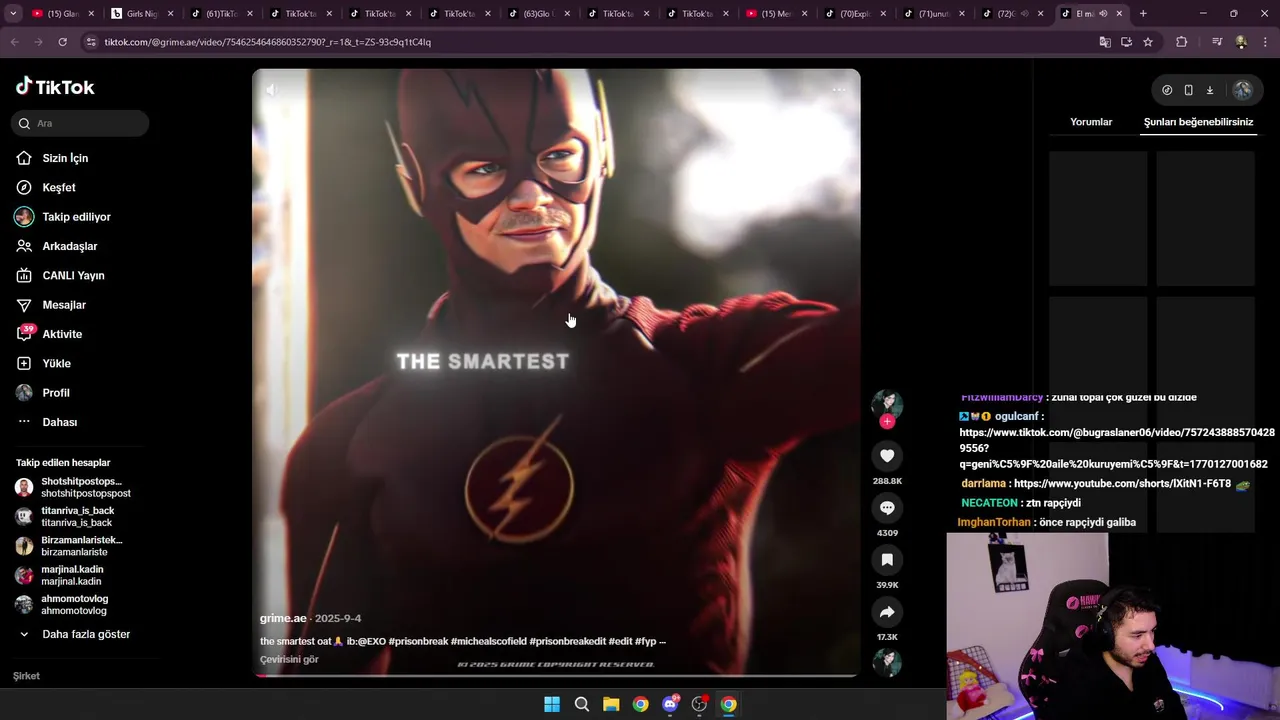Bookmark the page with the star icon

click(x=1148, y=42)
